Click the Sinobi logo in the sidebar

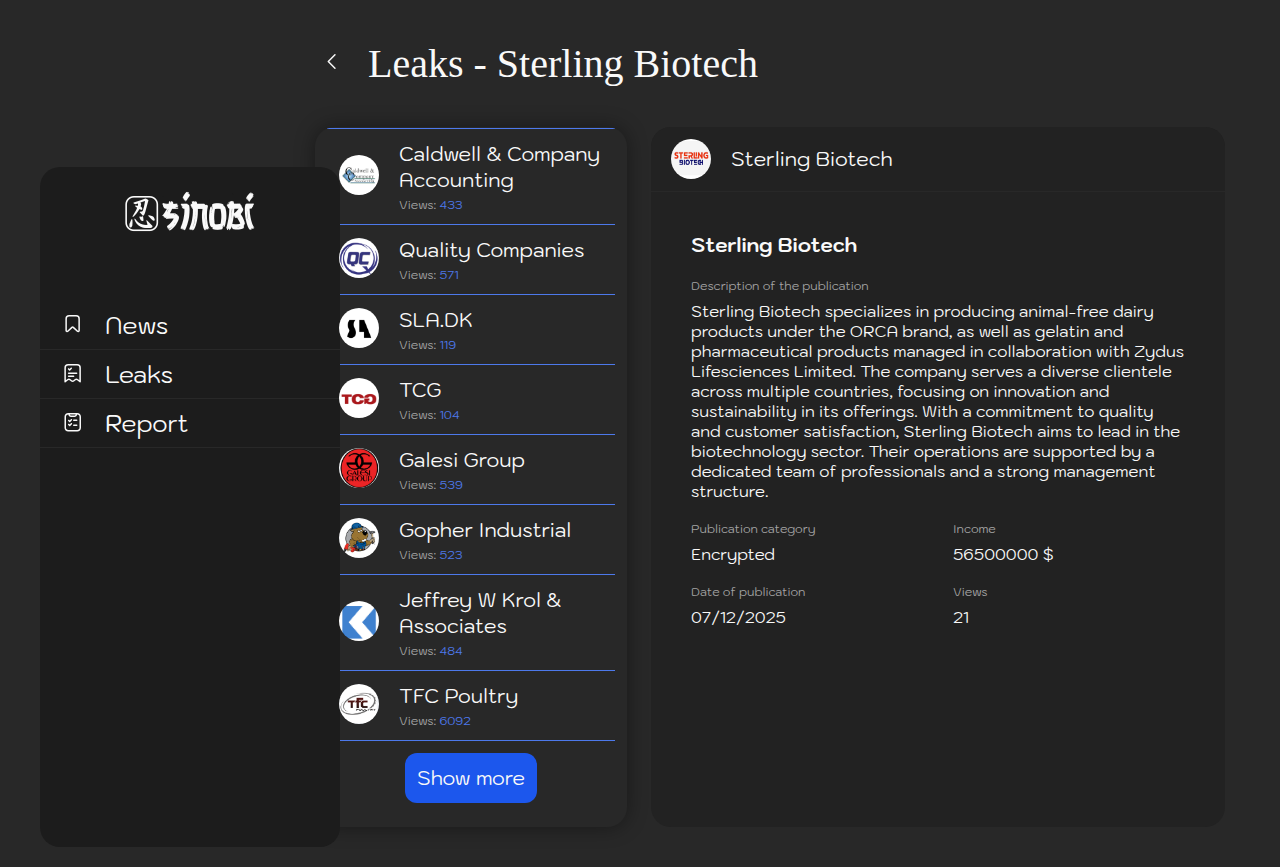click(190, 212)
